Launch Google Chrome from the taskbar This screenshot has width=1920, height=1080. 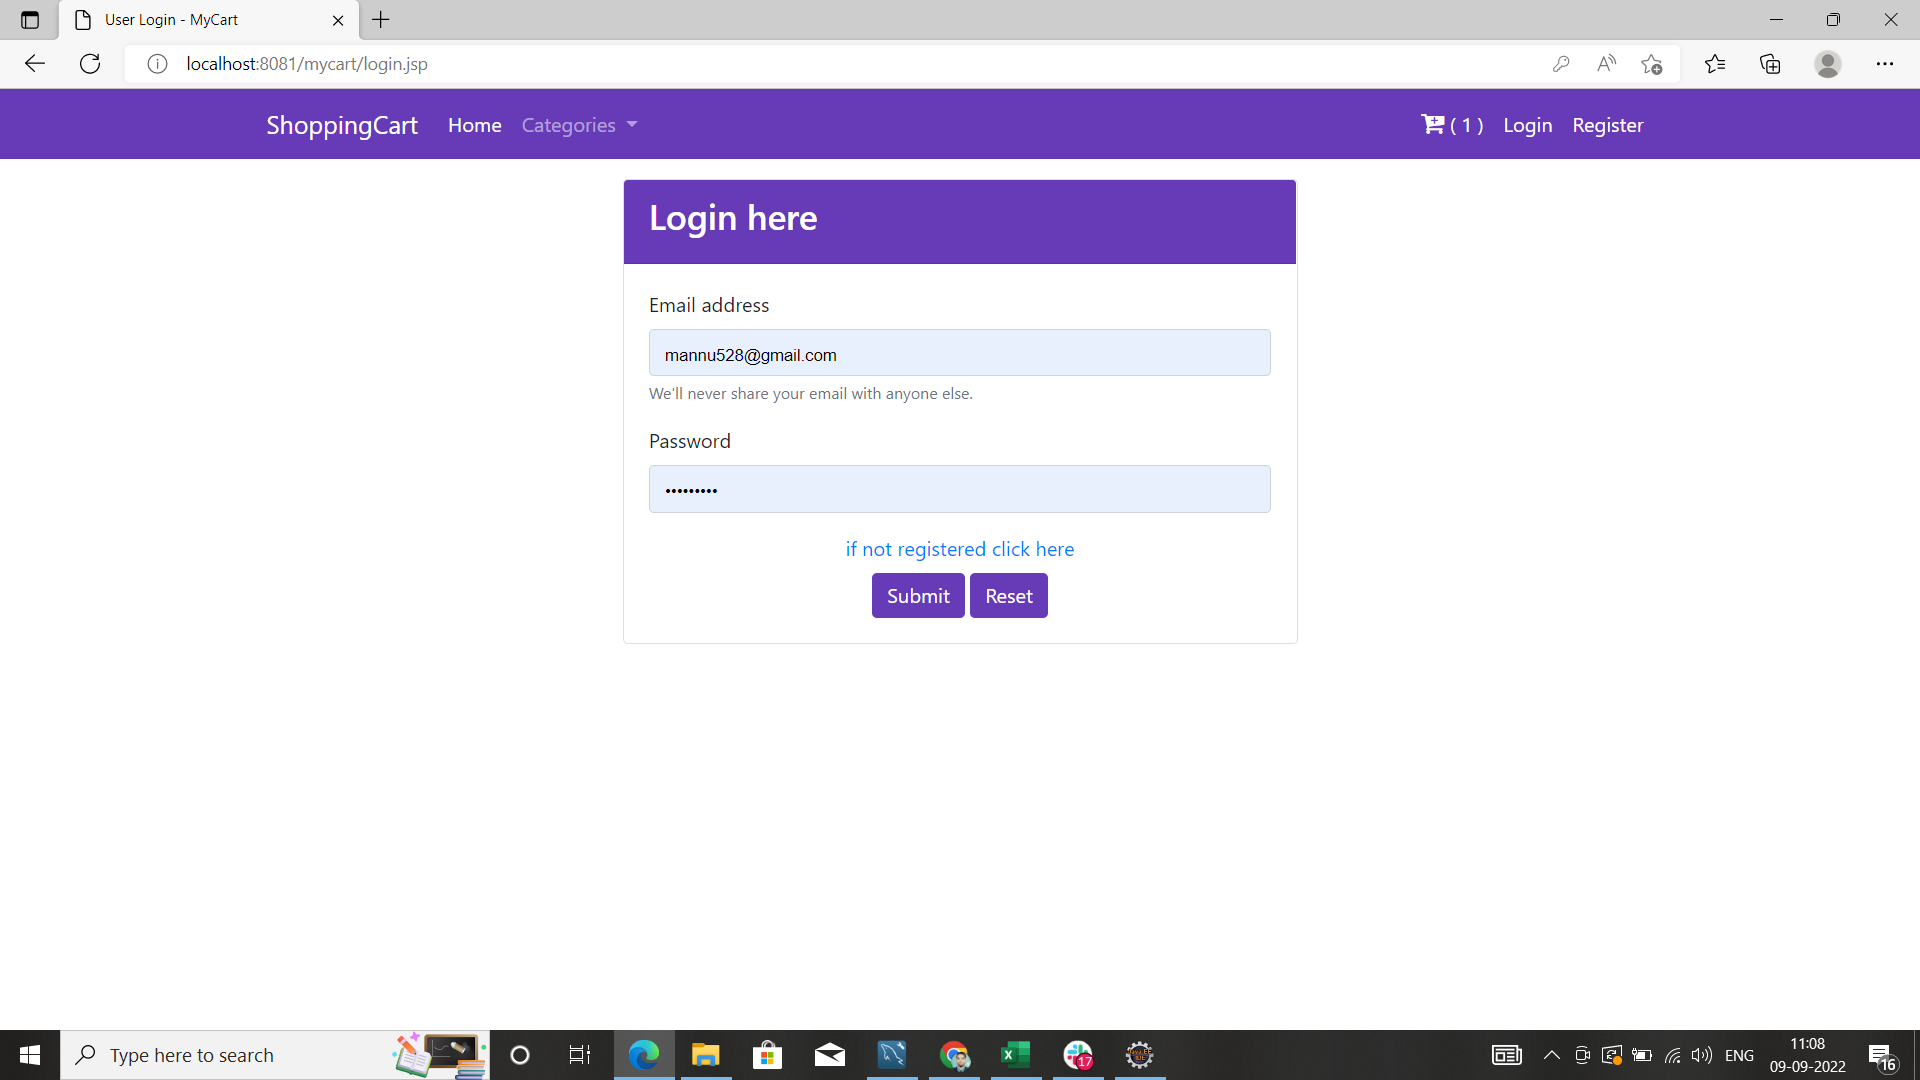(955, 1054)
